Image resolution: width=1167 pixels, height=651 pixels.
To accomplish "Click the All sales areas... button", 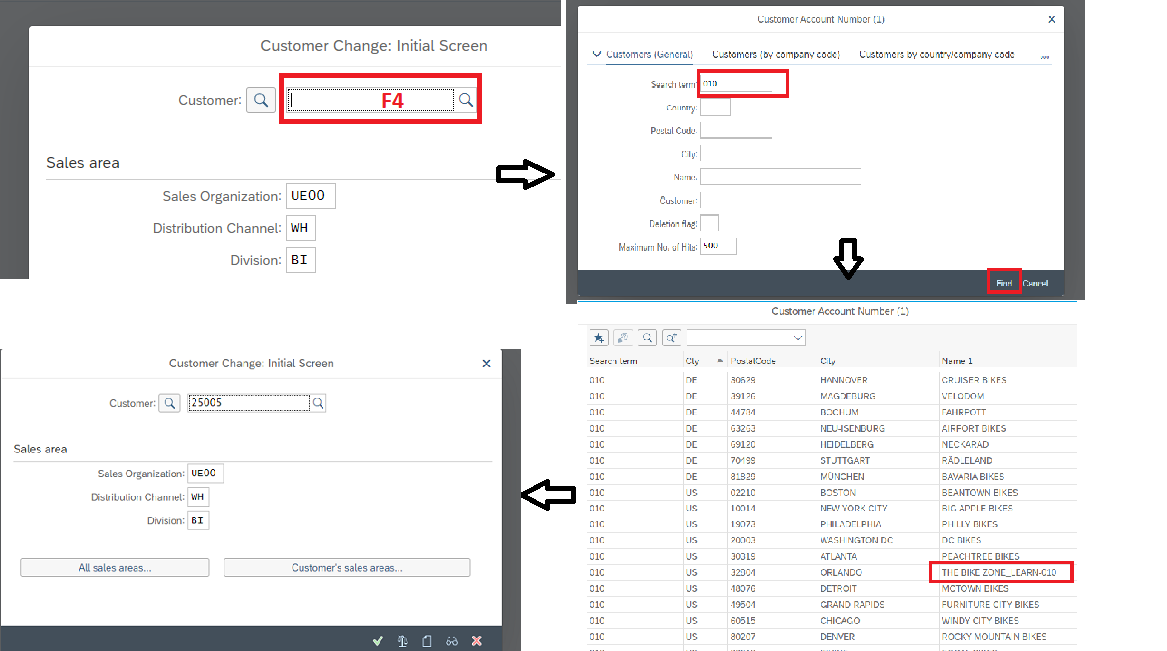I will (x=115, y=568).
